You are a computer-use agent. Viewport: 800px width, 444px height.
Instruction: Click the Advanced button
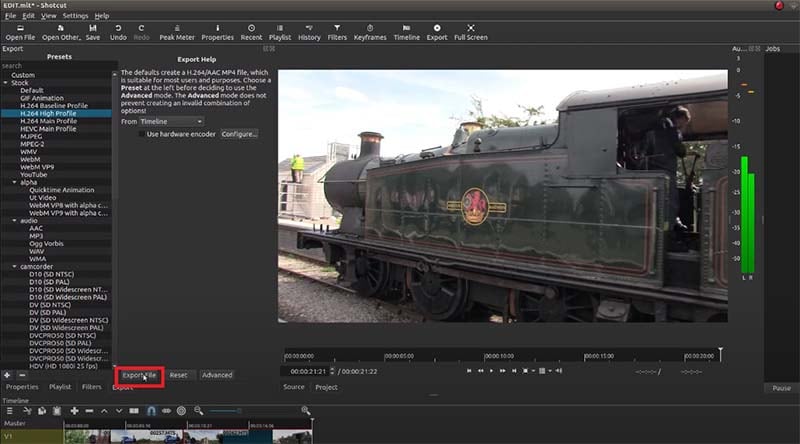tap(217, 375)
